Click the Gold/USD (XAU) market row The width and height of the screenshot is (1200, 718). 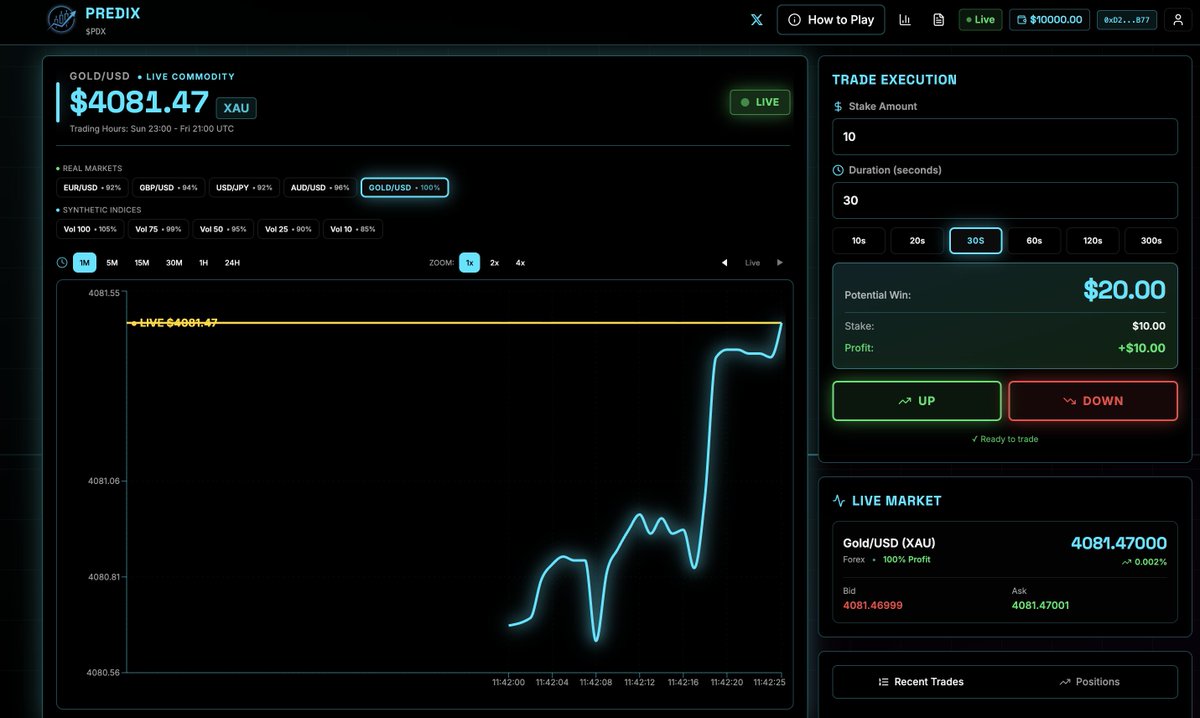click(1005, 574)
